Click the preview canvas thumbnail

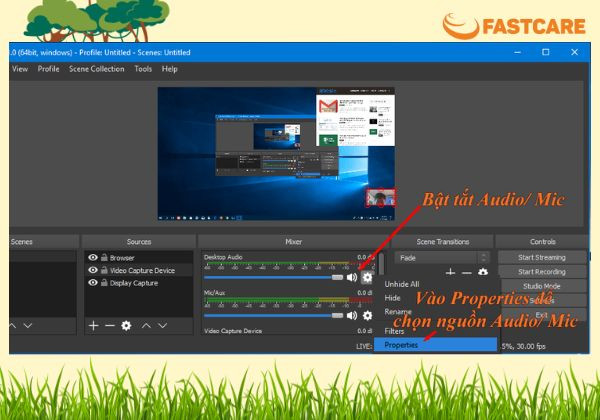click(276, 154)
